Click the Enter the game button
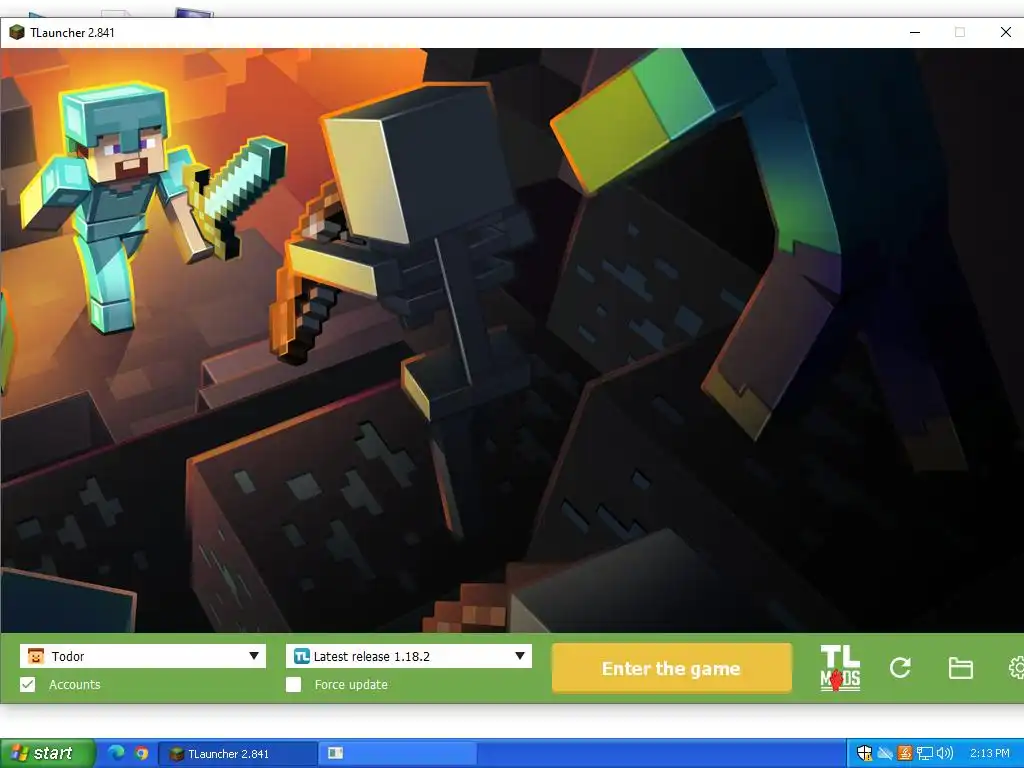 (671, 668)
